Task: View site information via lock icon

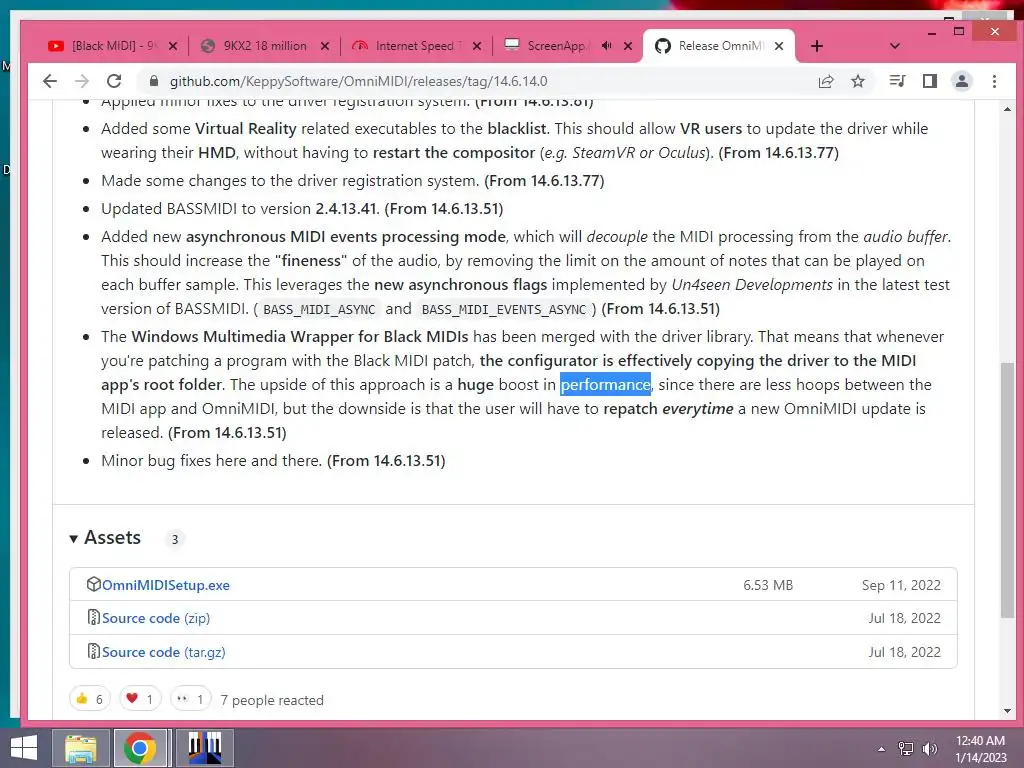Action: click(x=153, y=81)
